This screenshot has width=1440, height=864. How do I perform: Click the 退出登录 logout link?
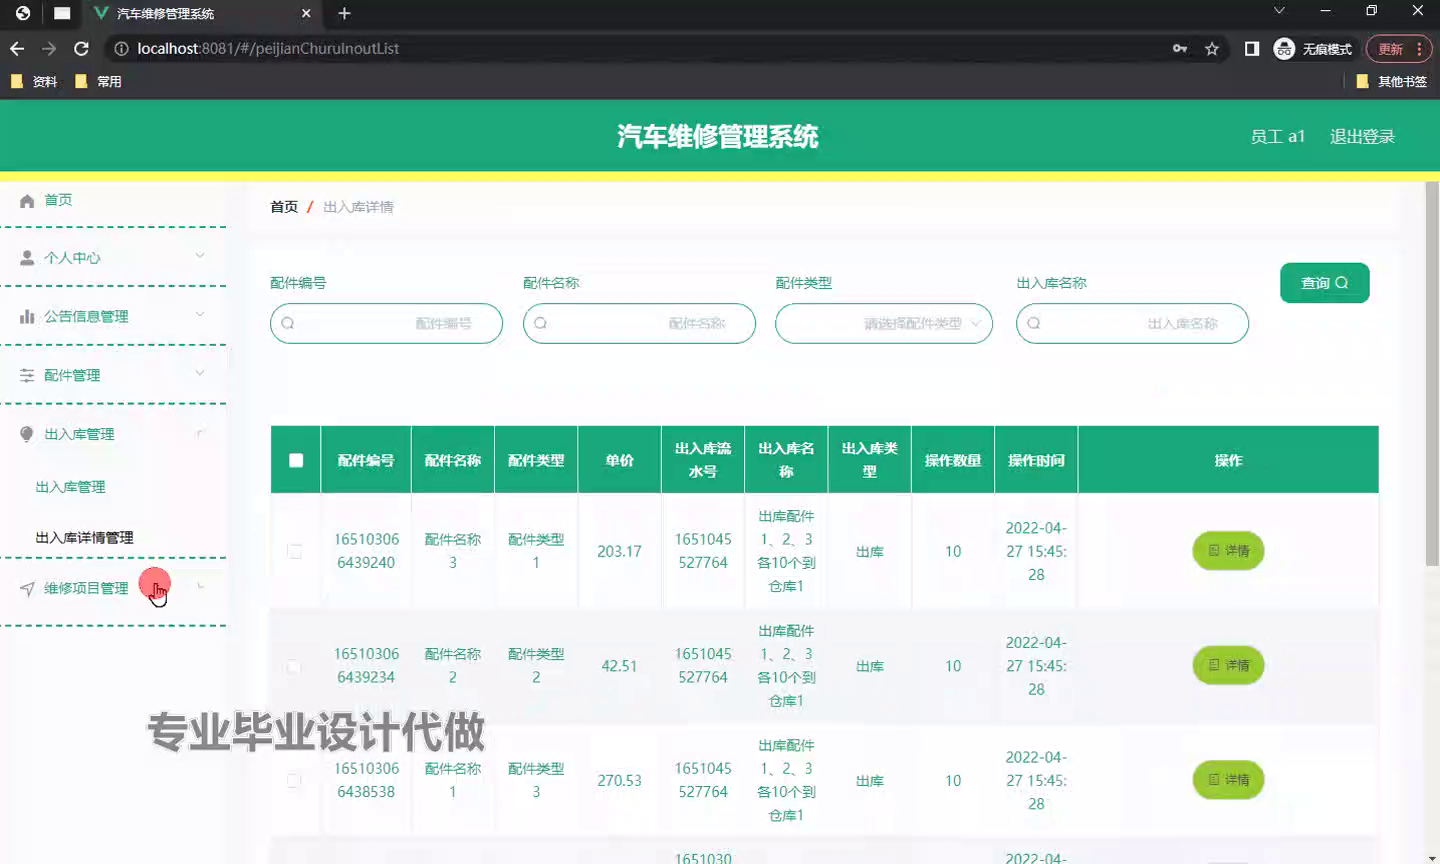coord(1362,137)
